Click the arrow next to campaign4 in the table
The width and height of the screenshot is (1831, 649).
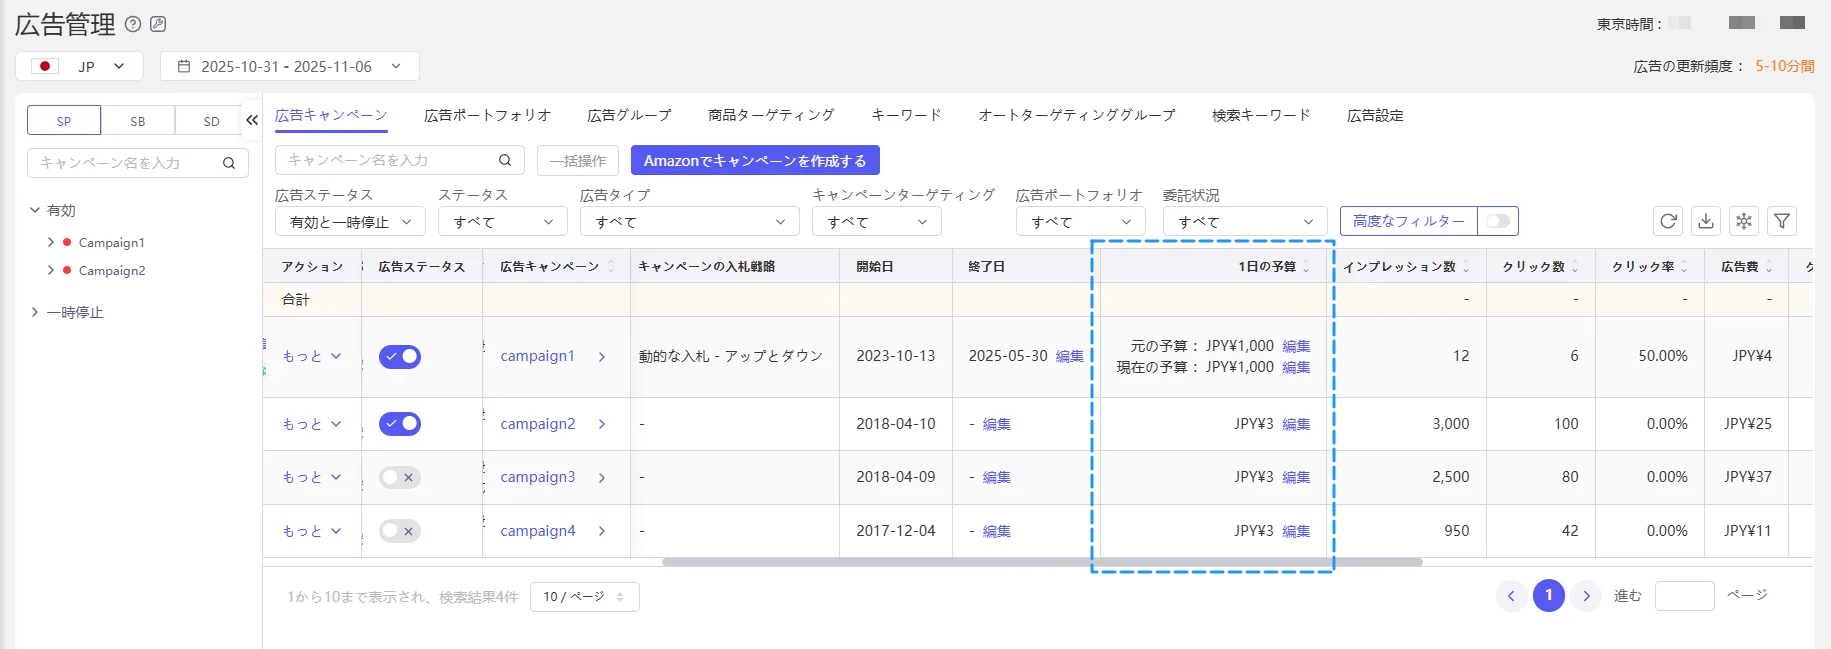tap(602, 531)
